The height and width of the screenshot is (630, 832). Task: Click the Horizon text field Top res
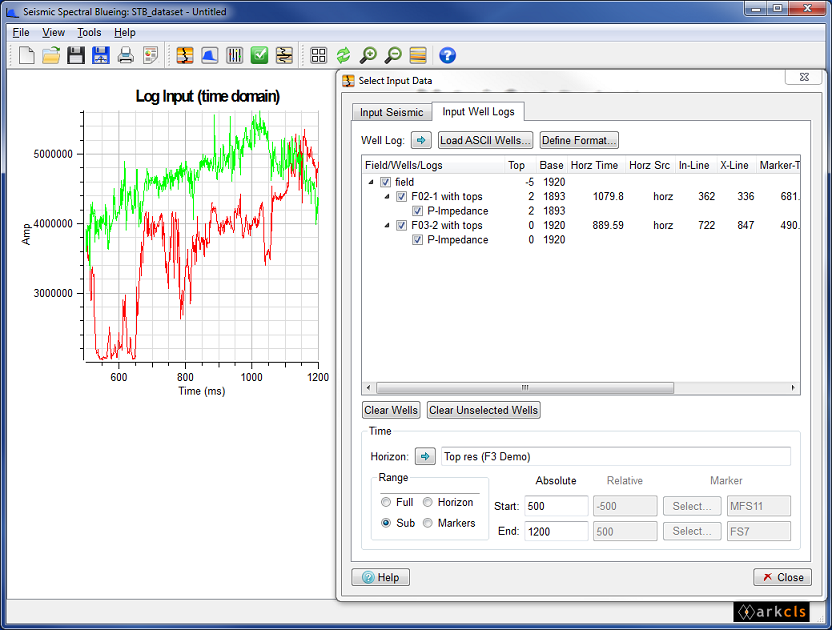coord(616,456)
